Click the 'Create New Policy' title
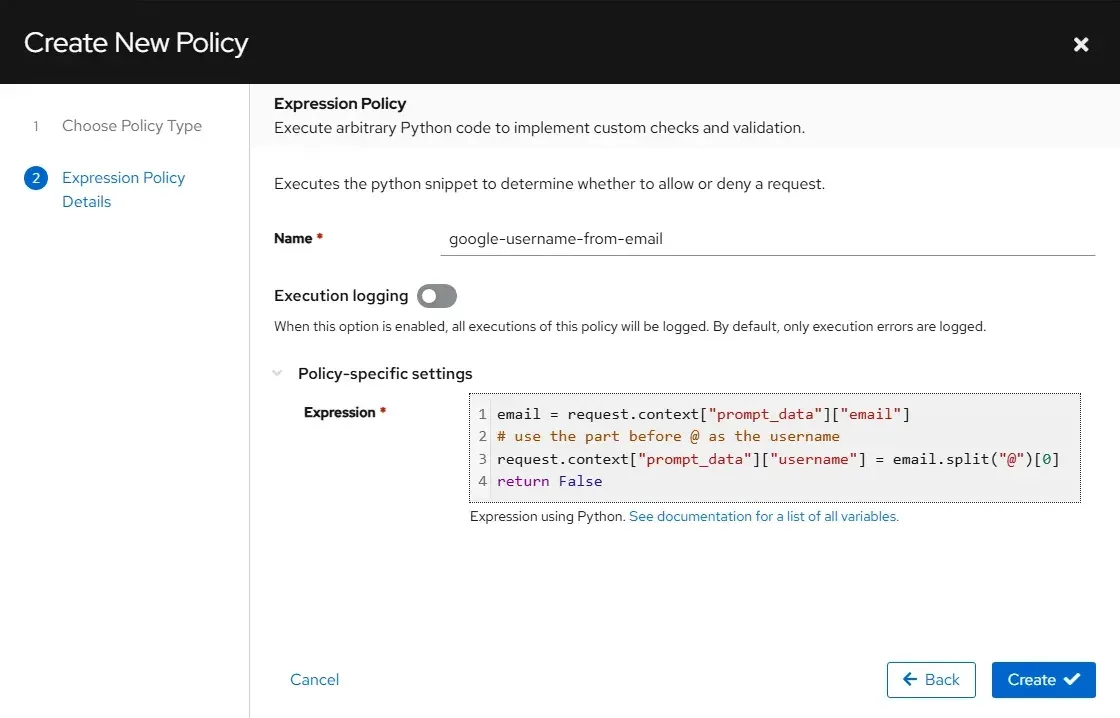The image size is (1120, 718). point(136,43)
